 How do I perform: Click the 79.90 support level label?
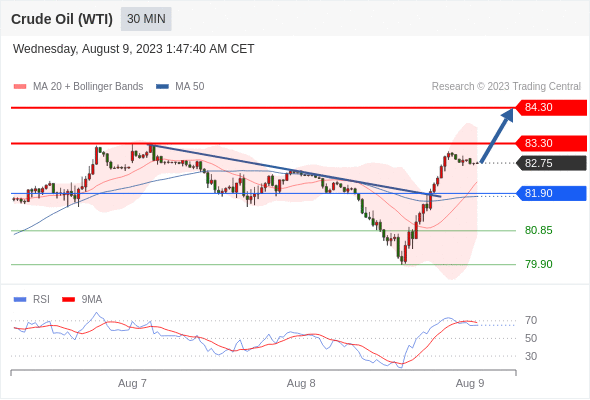coord(538,264)
